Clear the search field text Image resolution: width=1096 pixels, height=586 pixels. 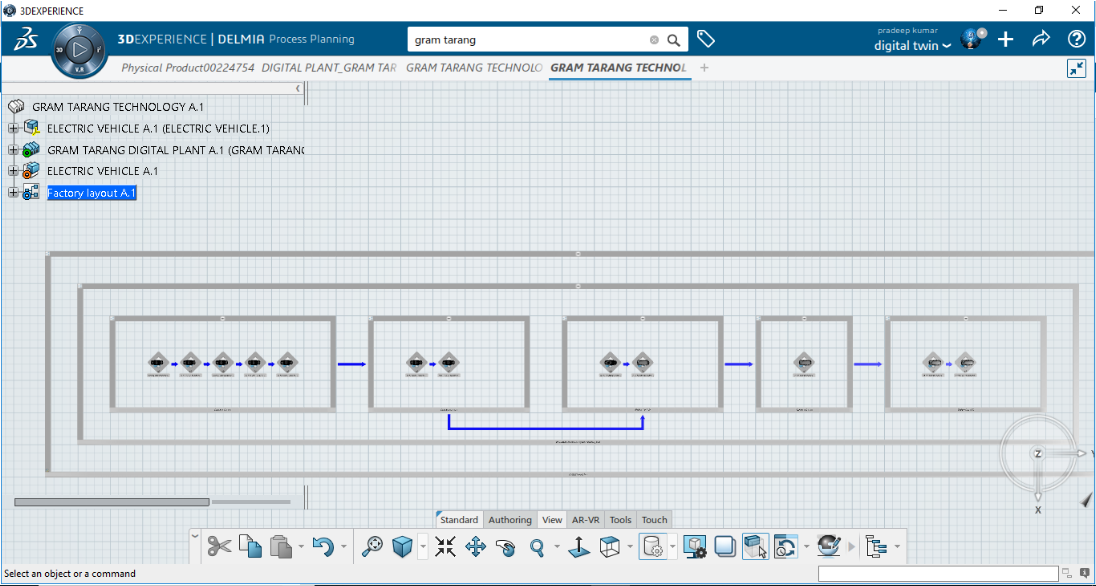[x=654, y=40]
